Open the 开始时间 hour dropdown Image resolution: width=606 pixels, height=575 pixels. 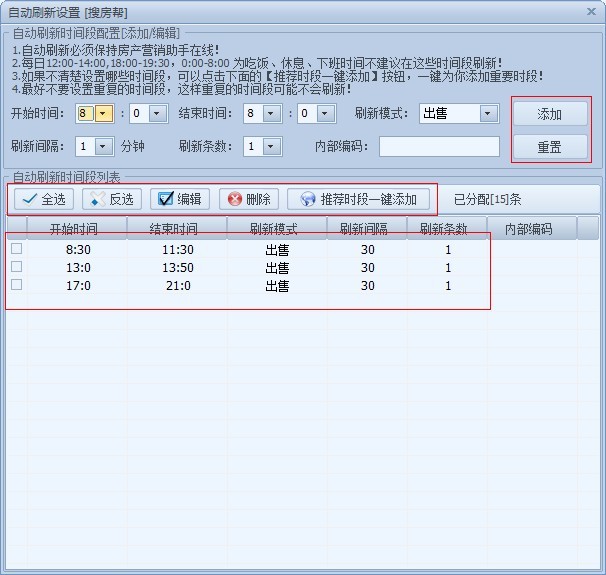(103, 114)
